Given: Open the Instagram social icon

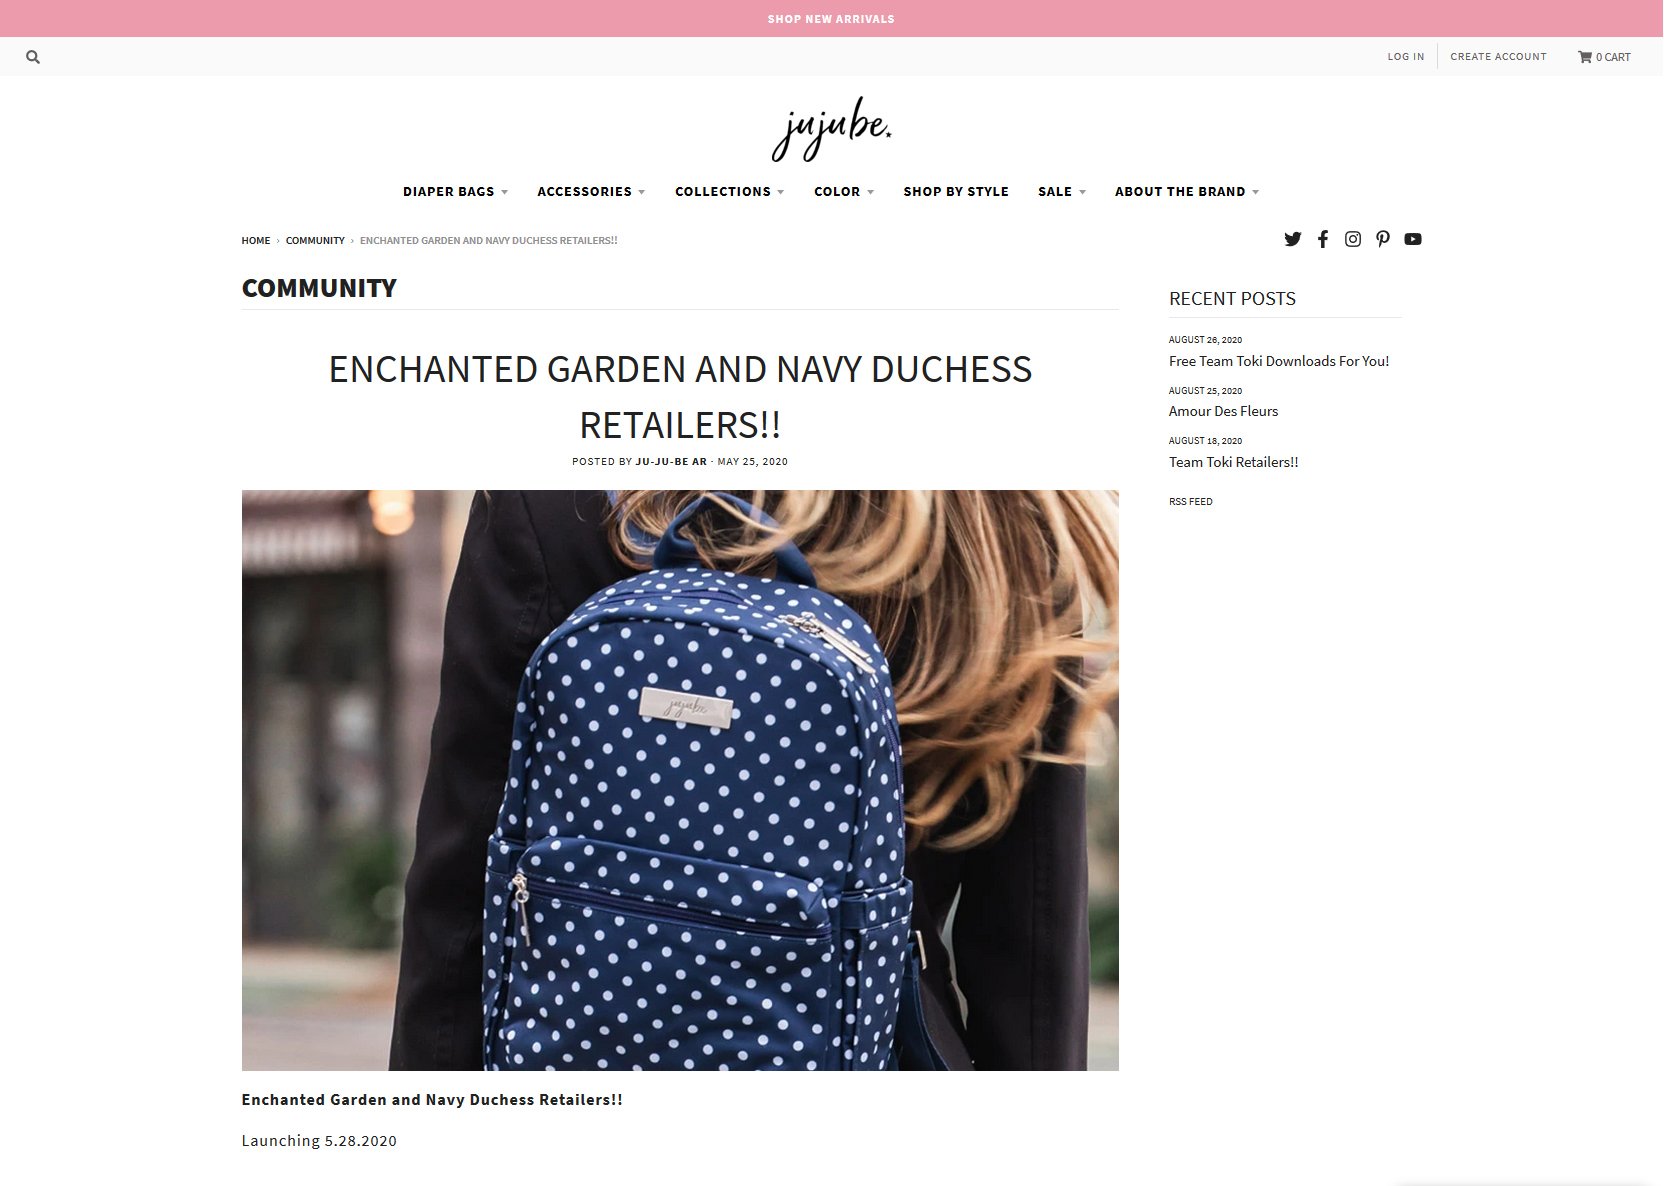Looking at the screenshot, I should click(x=1353, y=239).
